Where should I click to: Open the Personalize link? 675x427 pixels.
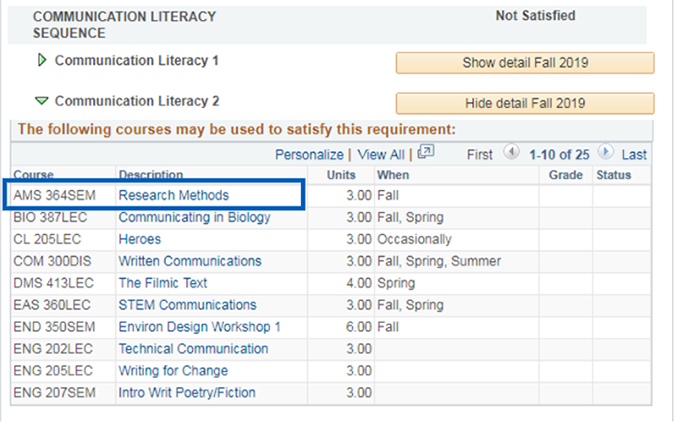tap(309, 155)
